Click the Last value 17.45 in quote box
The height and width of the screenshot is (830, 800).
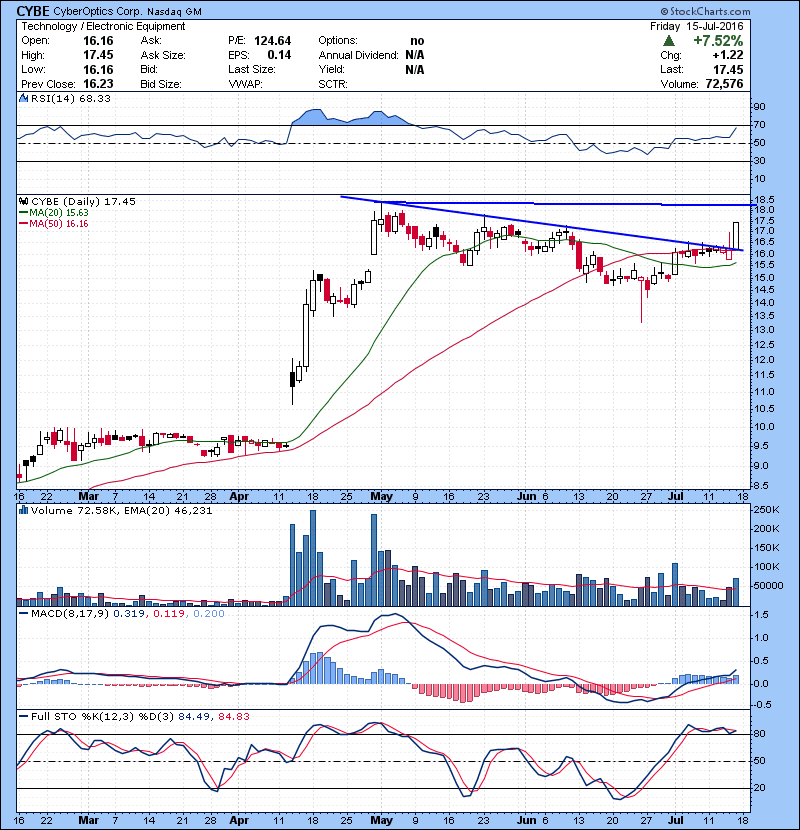pos(728,70)
